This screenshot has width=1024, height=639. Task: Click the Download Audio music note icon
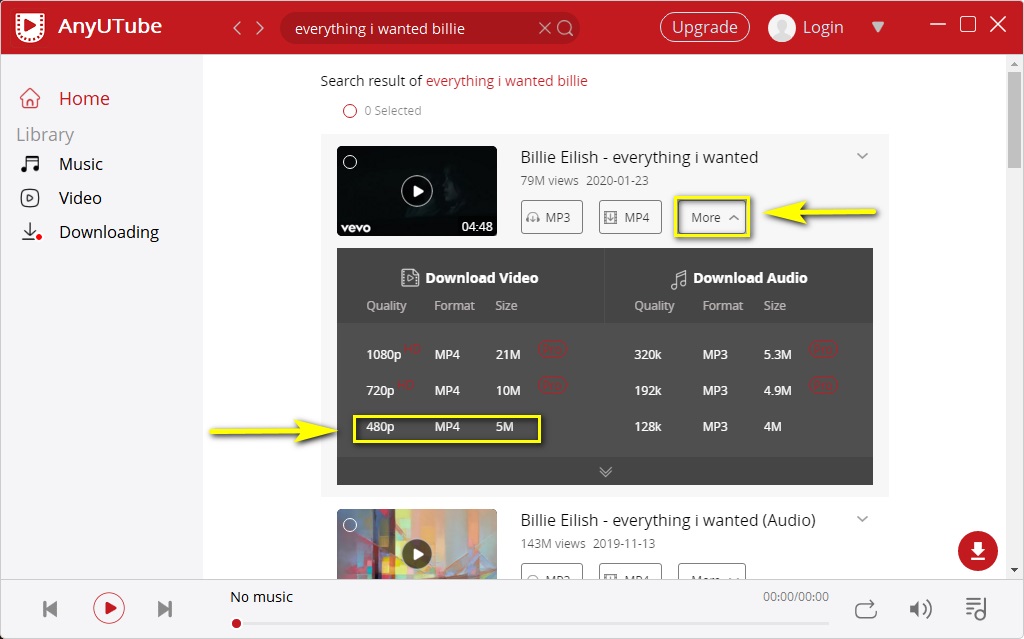tap(679, 279)
